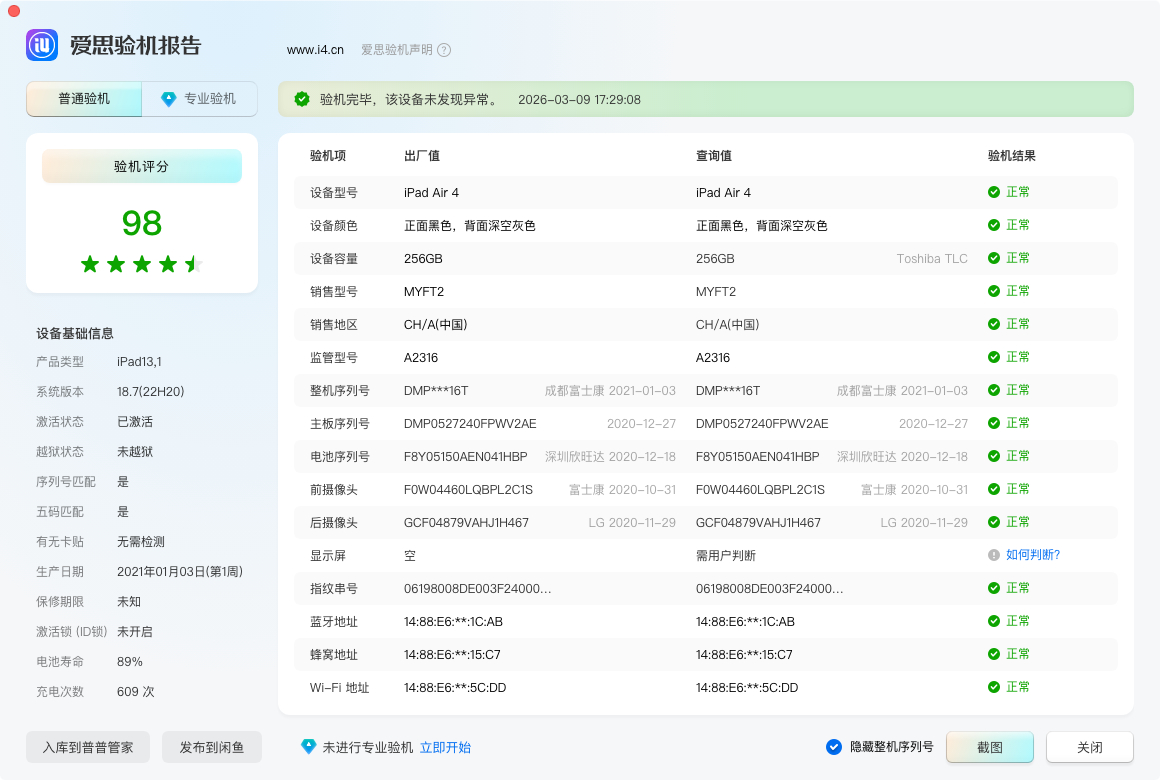Image resolution: width=1160 pixels, height=780 pixels.
Task: Click the green check icon in Wi-Fi 地址 row
Action: click(994, 687)
